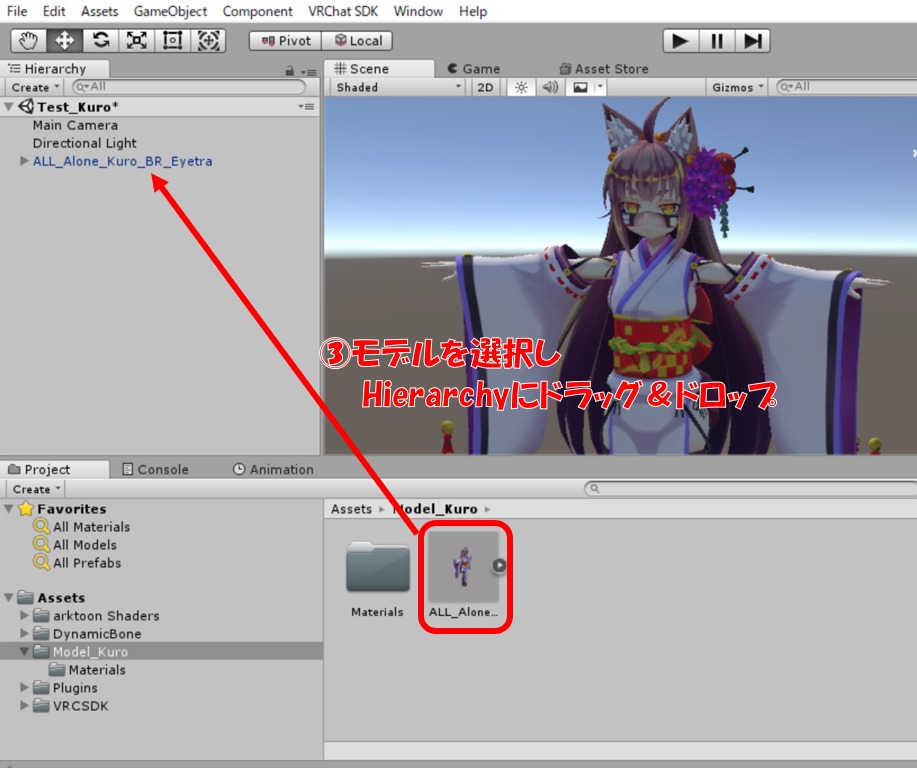Toggle Local handle rotation button
This screenshot has height=768, width=917.
(358, 41)
